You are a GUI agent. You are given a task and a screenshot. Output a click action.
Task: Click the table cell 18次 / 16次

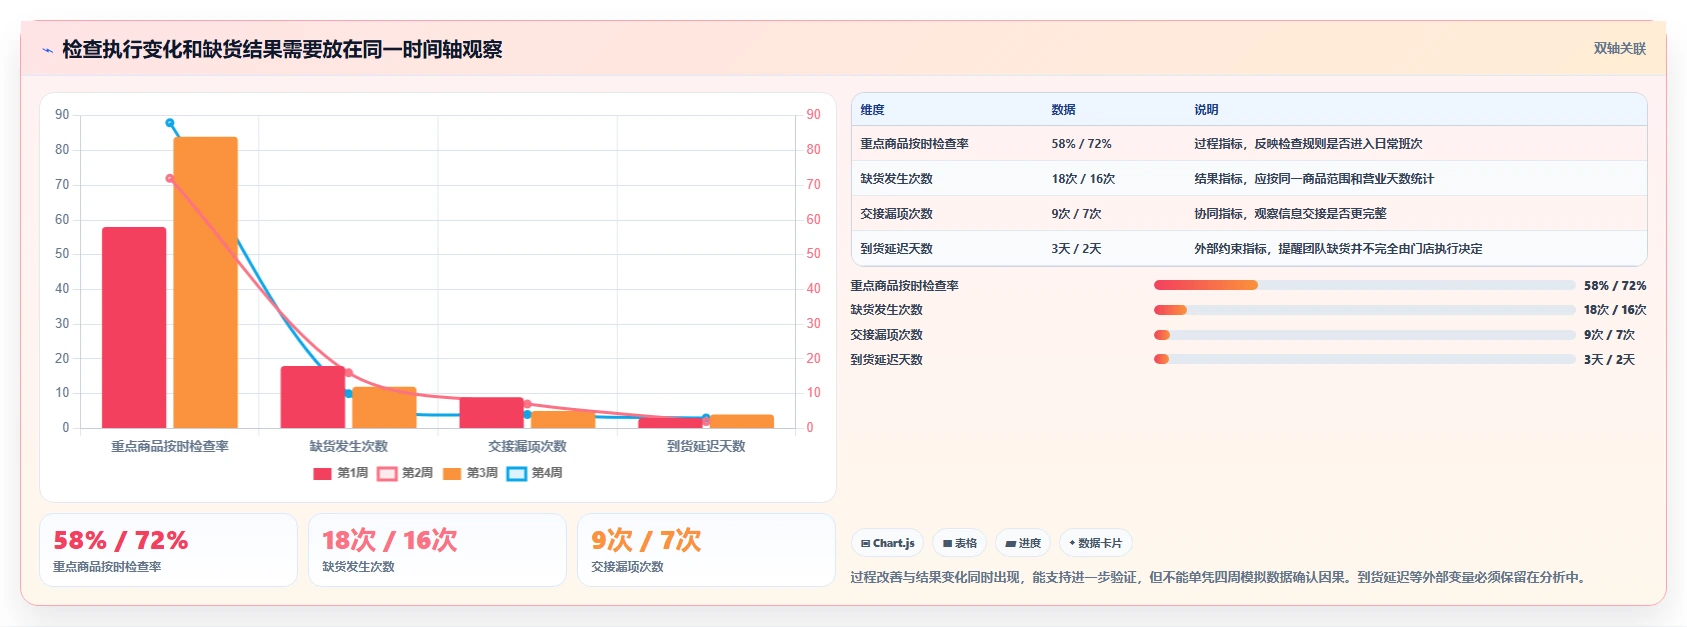pos(1083,179)
